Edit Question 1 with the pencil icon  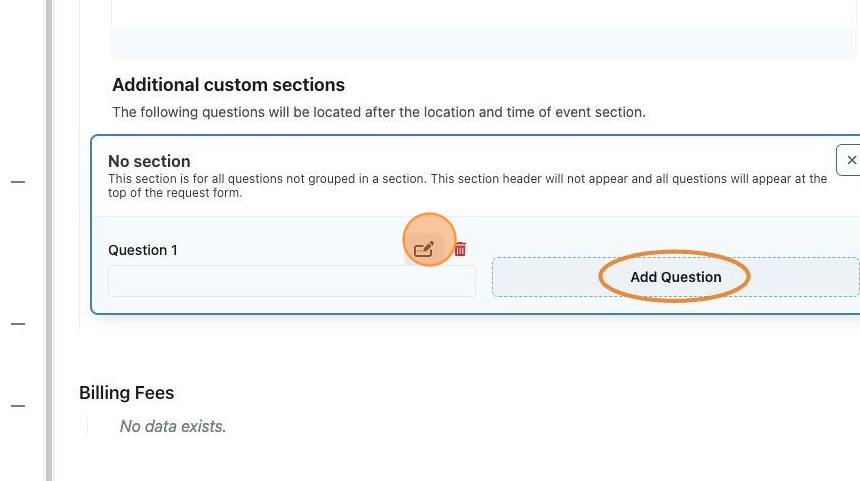[423, 250]
